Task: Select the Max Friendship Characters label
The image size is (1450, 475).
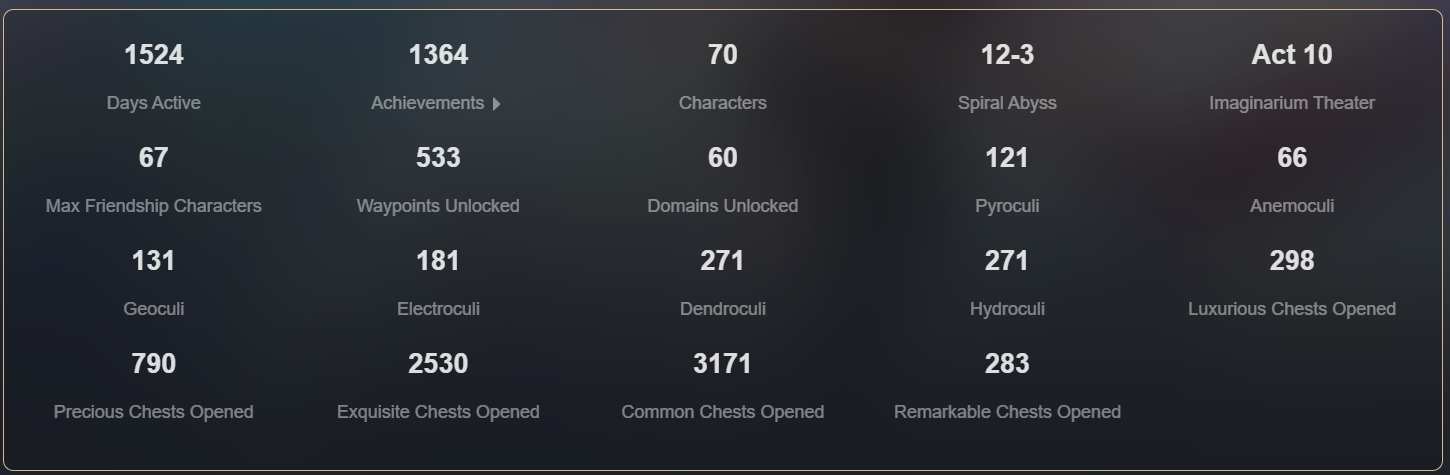Action: pyautogui.click(x=153, y=206)
